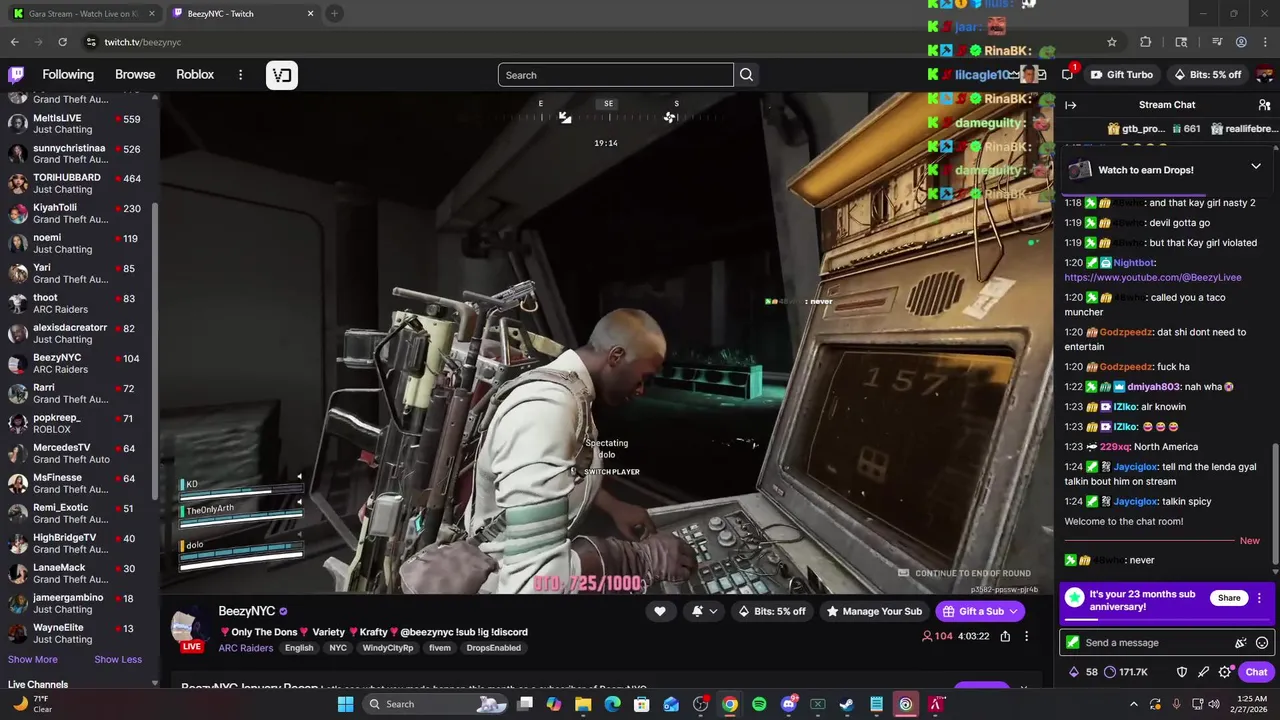Open the BeezyLivee YouTube link
The image size is (1280, 720).
[1153, 277]
